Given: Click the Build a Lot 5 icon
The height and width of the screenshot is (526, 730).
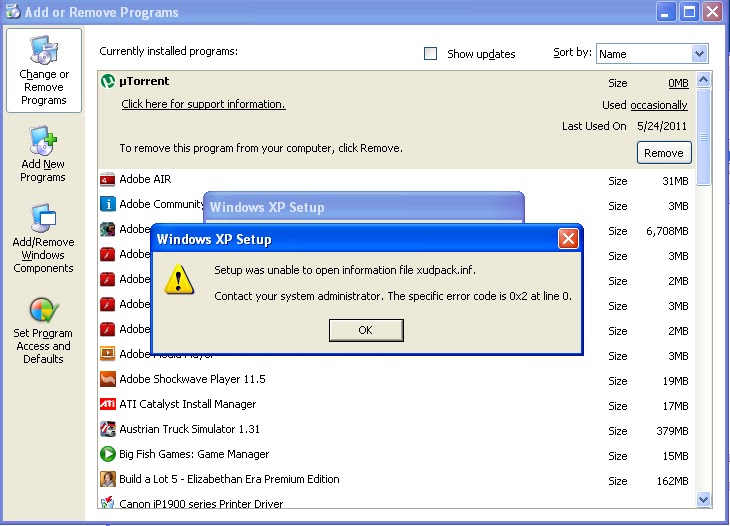Looking at the screenshot, I should pos(108,479).
